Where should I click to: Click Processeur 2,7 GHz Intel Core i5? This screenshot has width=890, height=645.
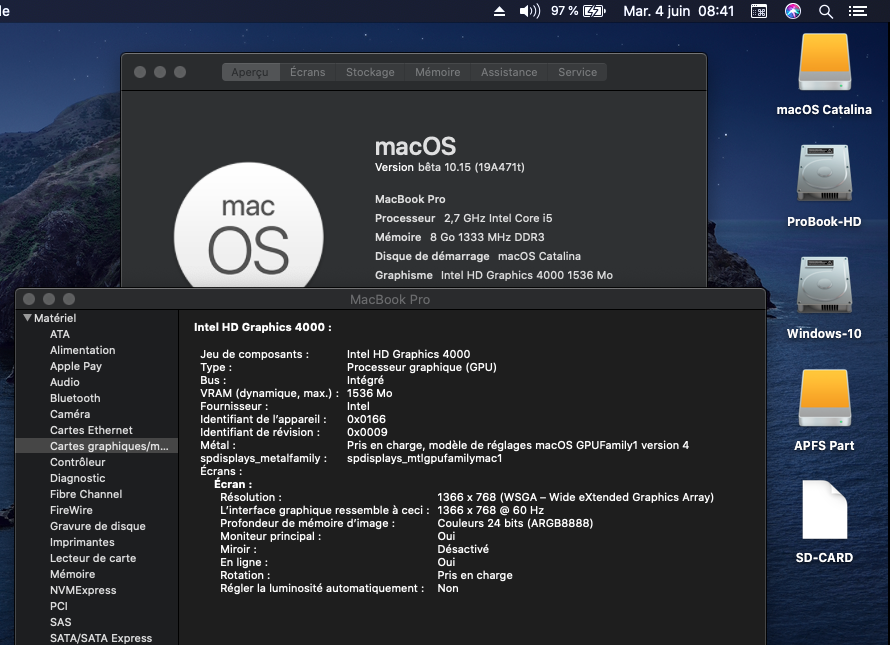[463, 218]
